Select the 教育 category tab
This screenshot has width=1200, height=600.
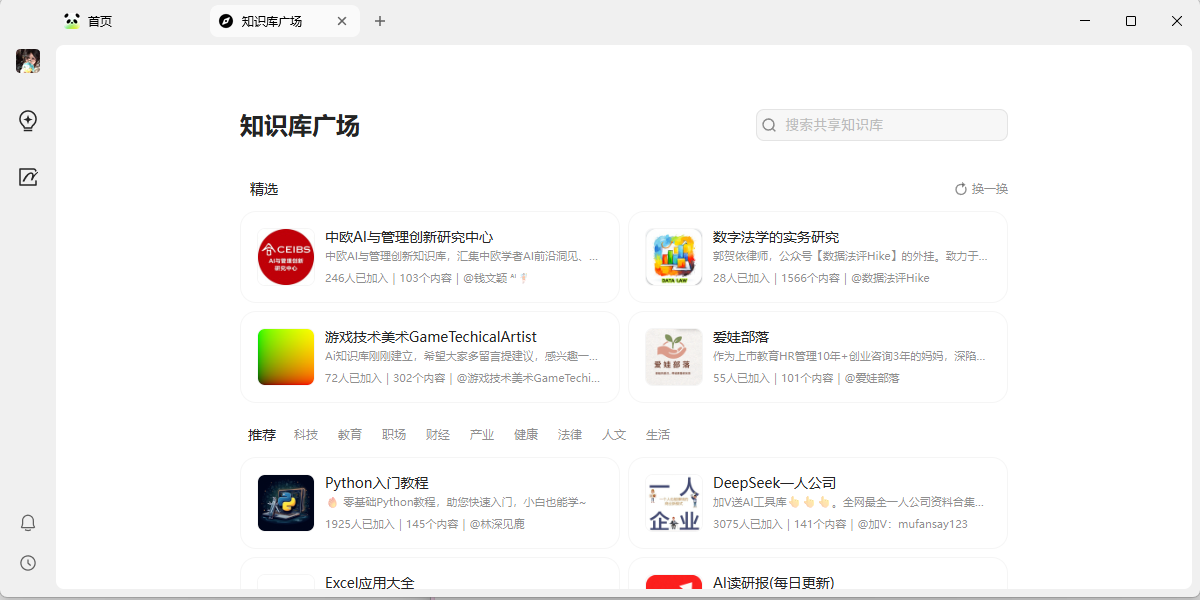coord(350,435)
